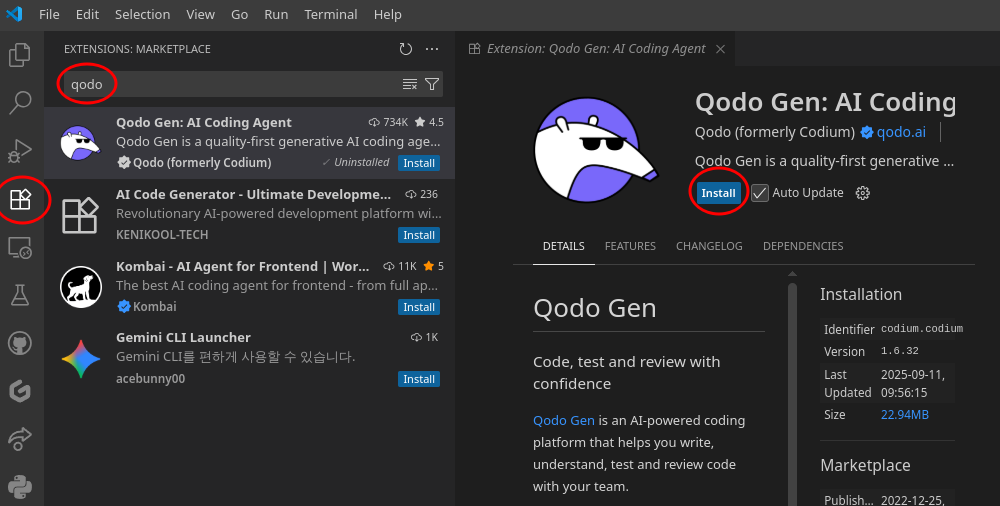Open the Explorer view in activity bar
1000x506 pixels.
pyautogui.click(x=20, y=54)
